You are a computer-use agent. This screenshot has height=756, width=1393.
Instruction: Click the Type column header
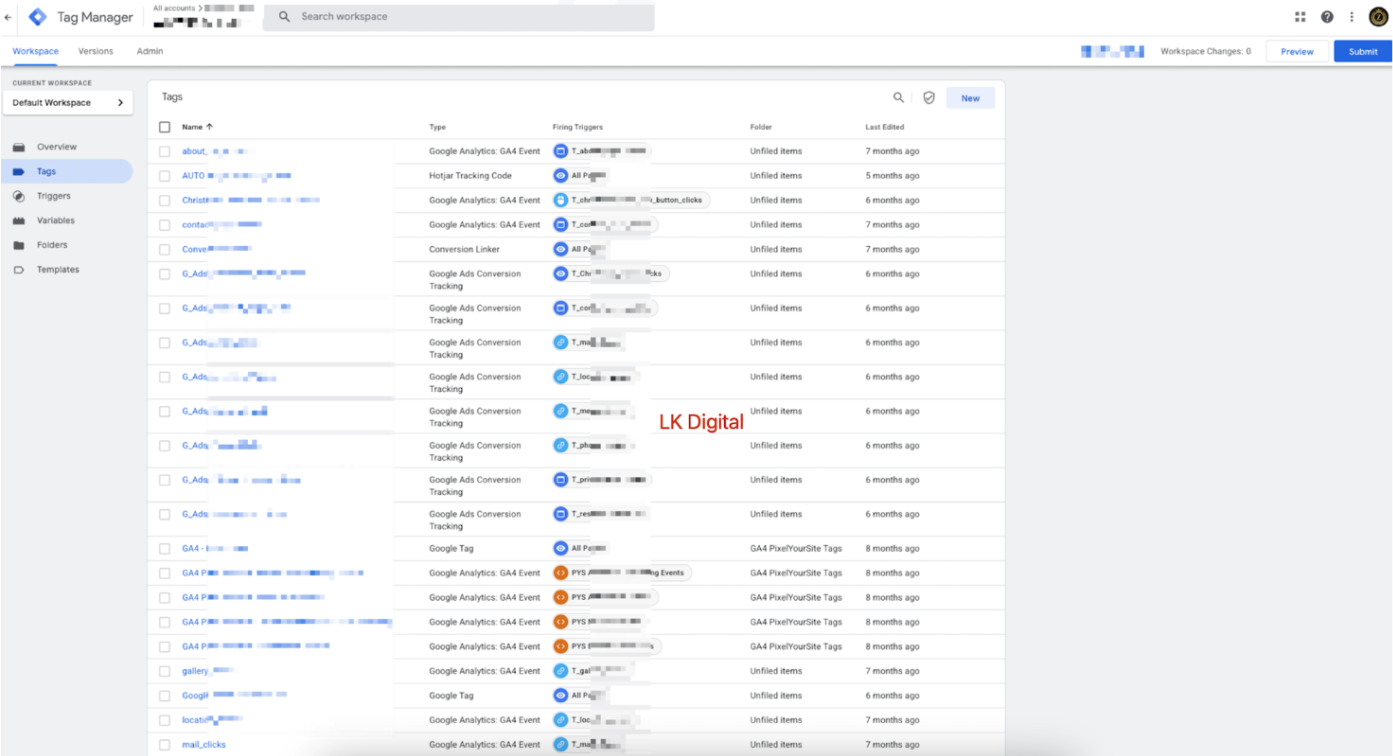tap(438, 127)
